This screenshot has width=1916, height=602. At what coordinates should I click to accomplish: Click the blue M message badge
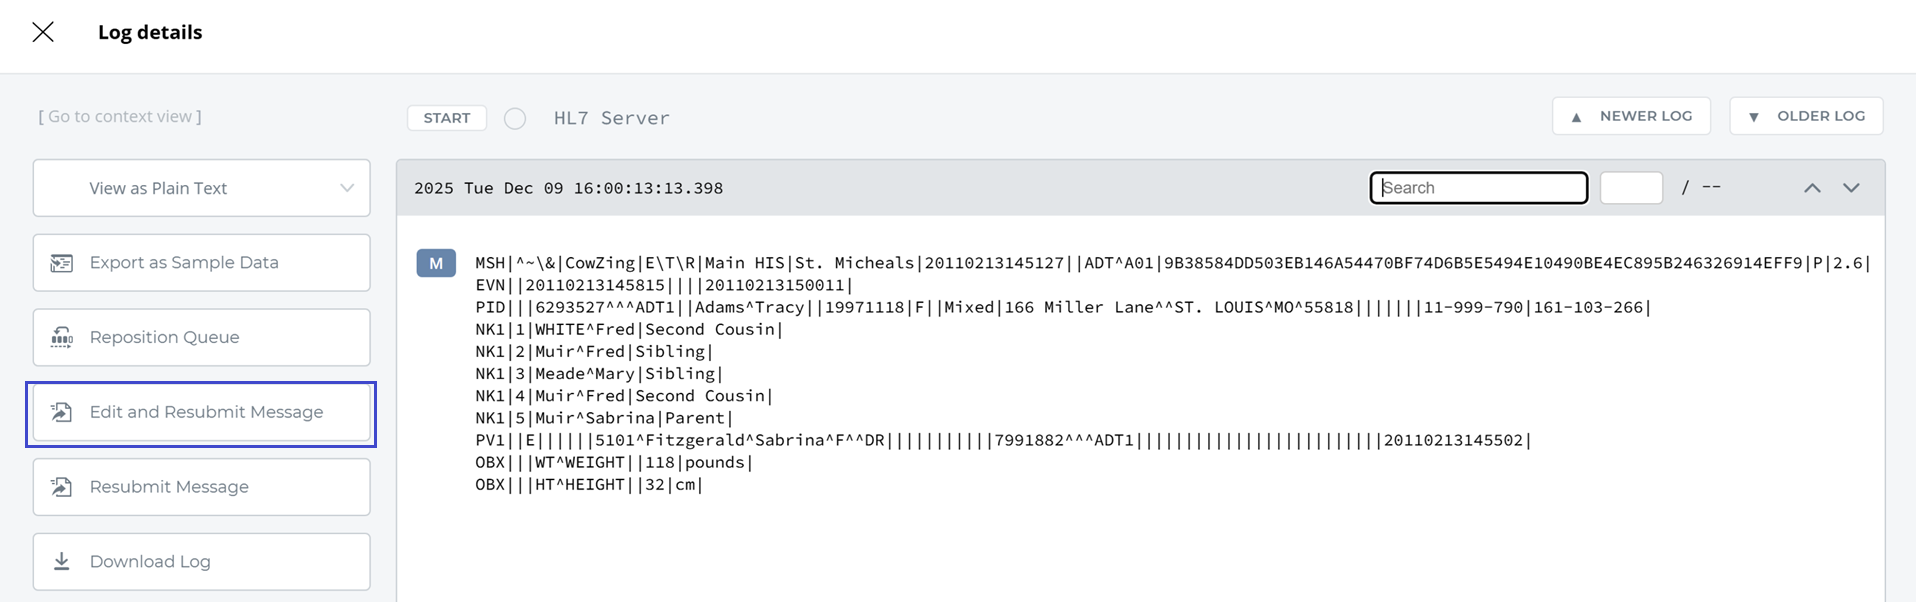pos(436,263)
